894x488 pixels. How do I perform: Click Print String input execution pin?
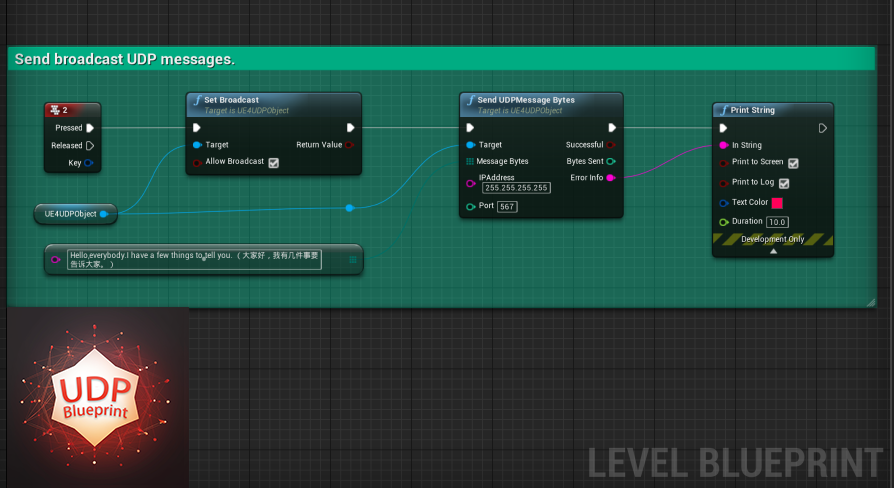(x=723, y=128)
